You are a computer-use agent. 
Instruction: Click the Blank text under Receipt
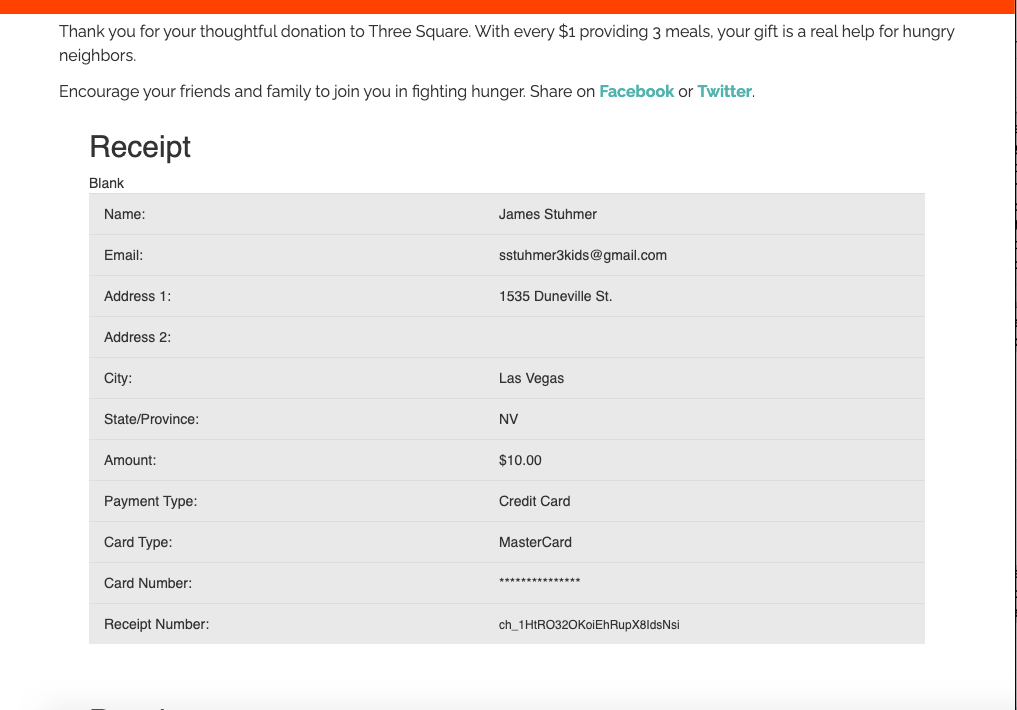click(106, 183)
